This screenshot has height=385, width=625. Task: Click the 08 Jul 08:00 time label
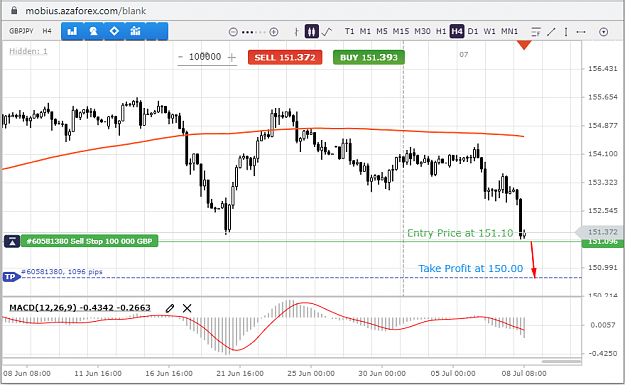pos(524,373)
